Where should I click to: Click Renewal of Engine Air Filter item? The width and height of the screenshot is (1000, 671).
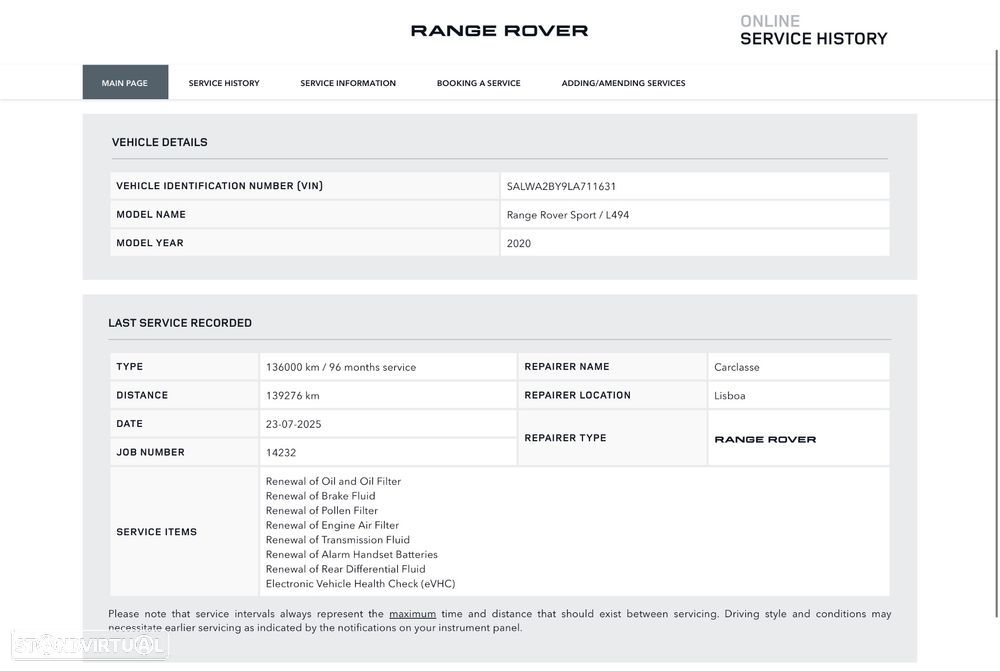pos(332,526)
